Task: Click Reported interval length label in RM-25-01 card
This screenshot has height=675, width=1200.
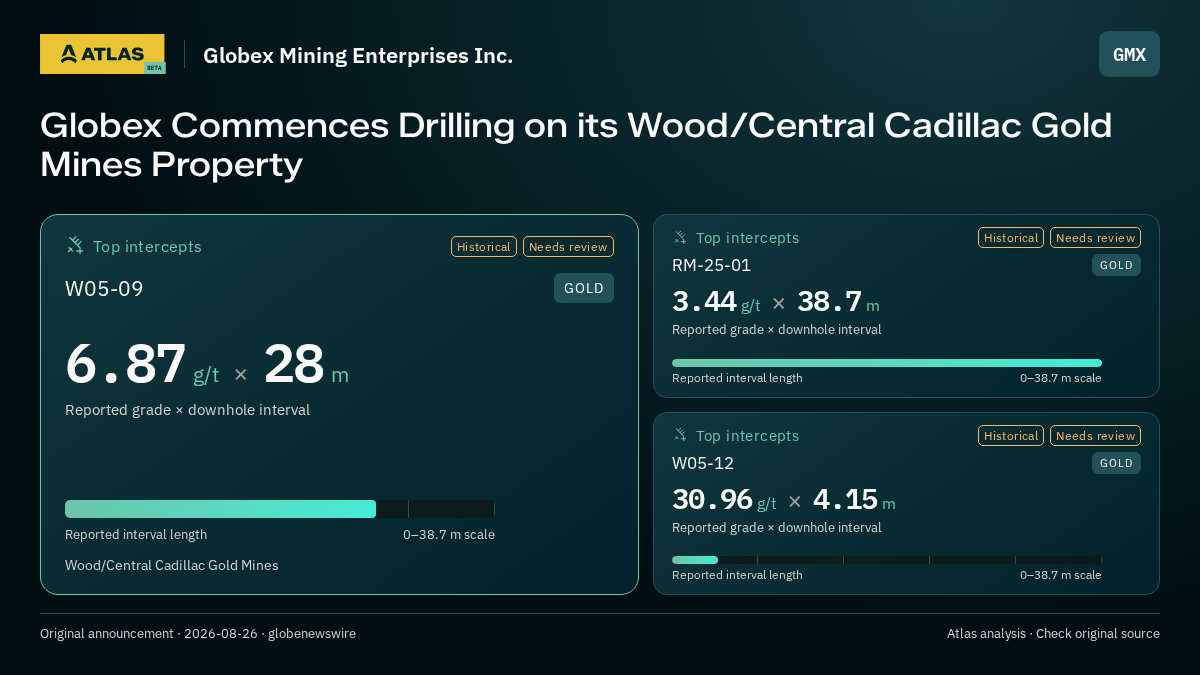Action: coord(737,378)
